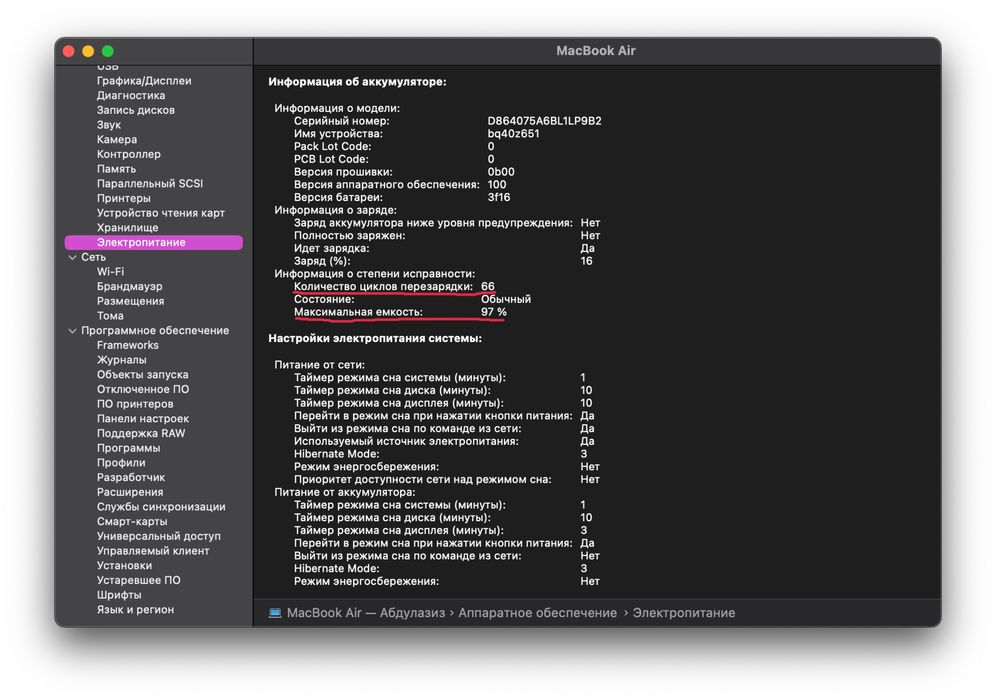Open Принтеры in the sidebar
The image size is (996, 700).
tap(124, 198)
